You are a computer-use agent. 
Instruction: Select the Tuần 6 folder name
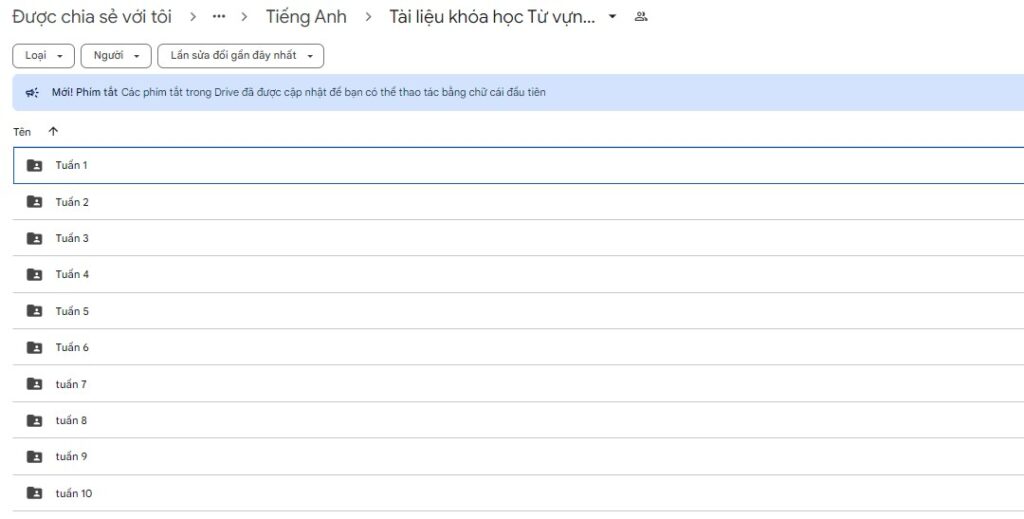72,347
